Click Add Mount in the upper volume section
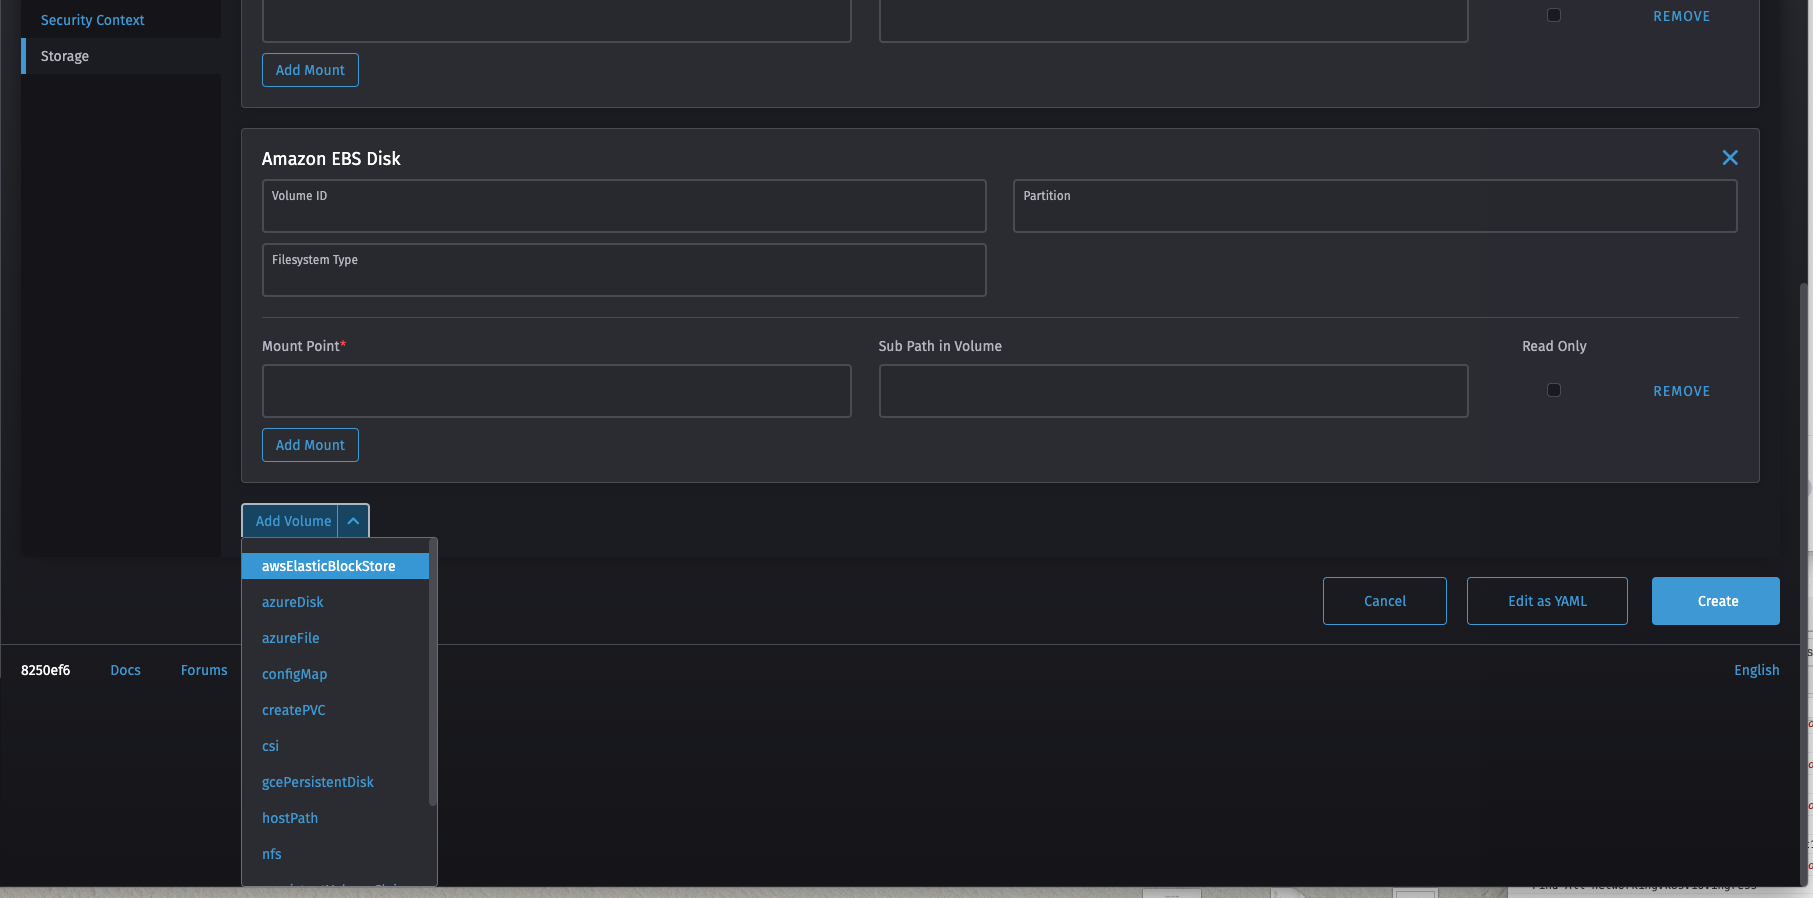The image size is (1813, 898). 310,70
